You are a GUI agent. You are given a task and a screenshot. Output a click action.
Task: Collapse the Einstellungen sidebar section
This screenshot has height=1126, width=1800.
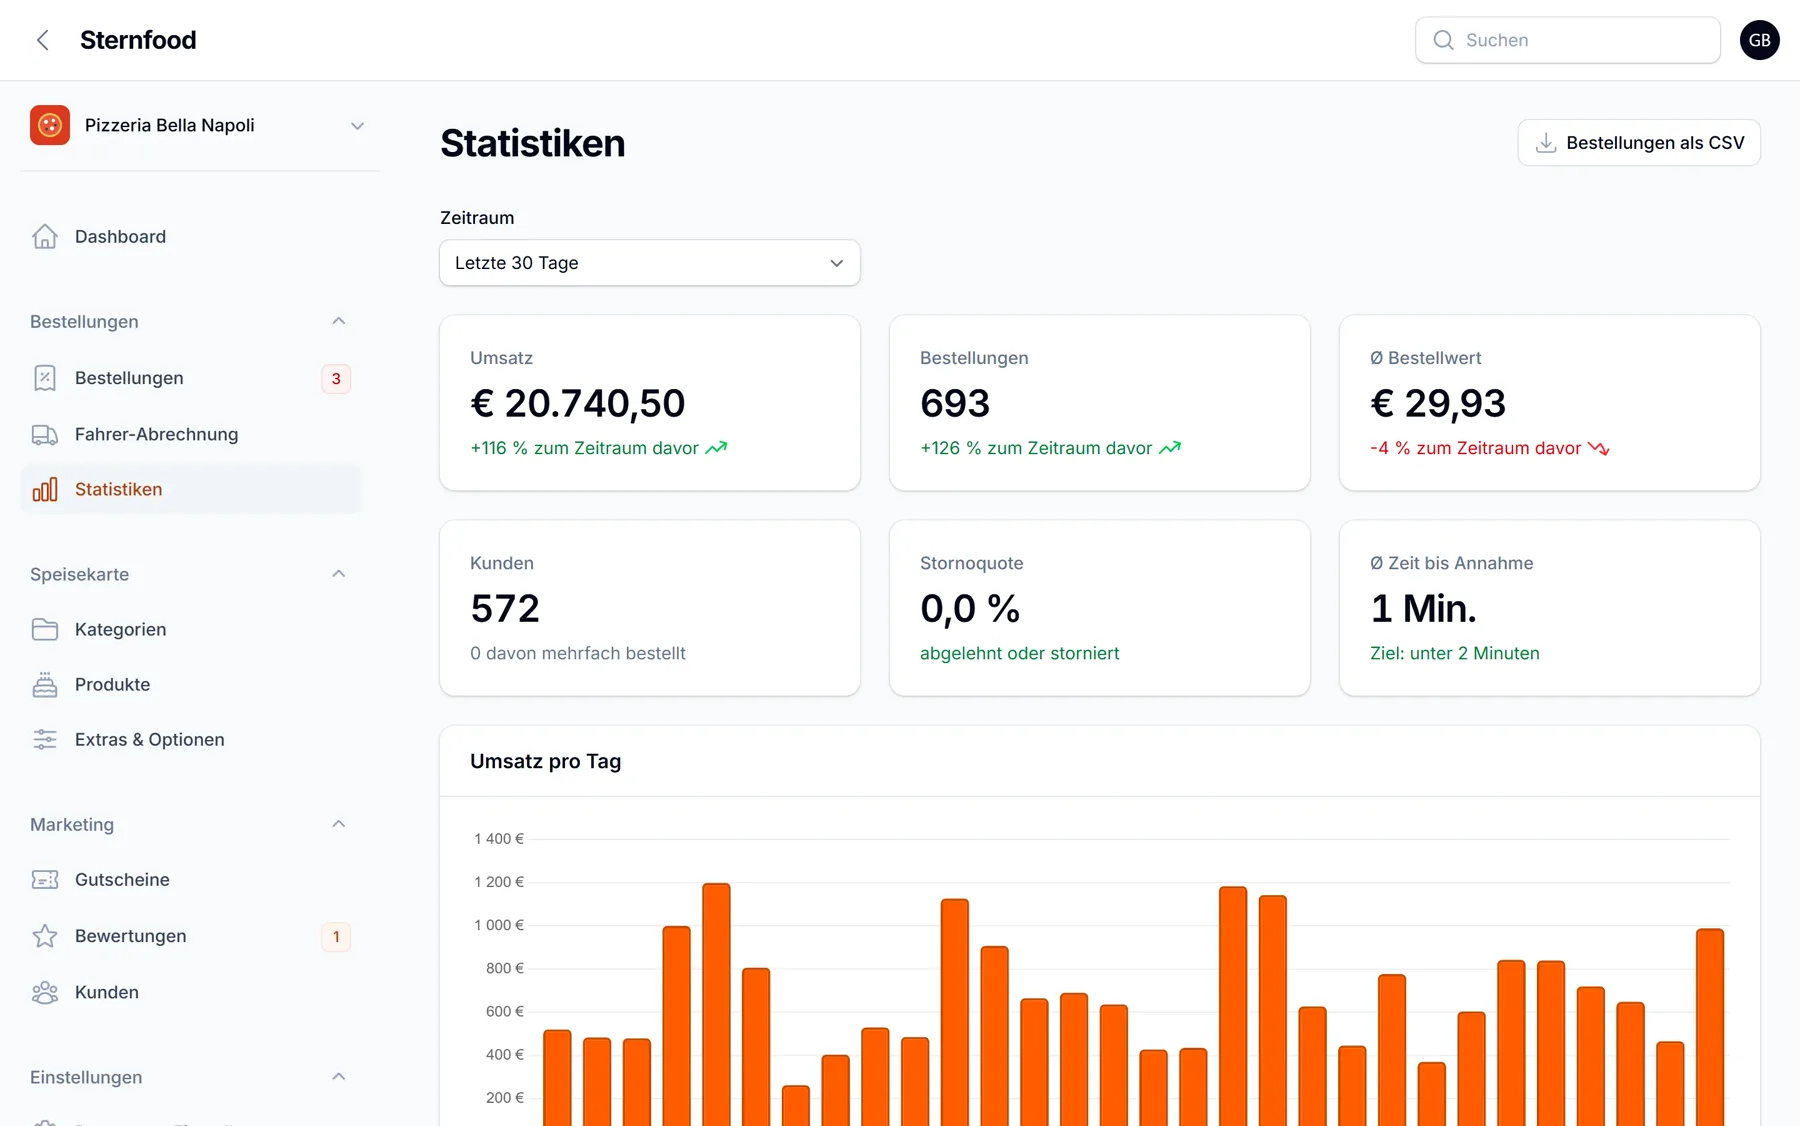pyautogui.click(x=338, y=1077)
